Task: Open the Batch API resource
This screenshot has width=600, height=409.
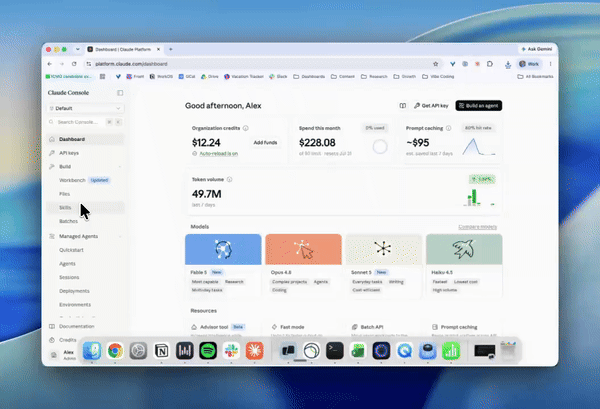Action: coord(367,327)
